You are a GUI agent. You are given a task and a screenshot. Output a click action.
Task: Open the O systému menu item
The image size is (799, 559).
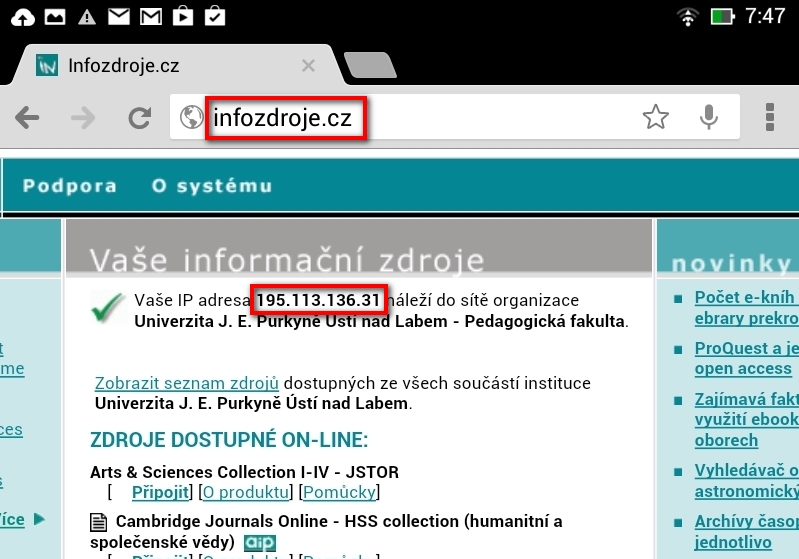[x=212, y=186]
